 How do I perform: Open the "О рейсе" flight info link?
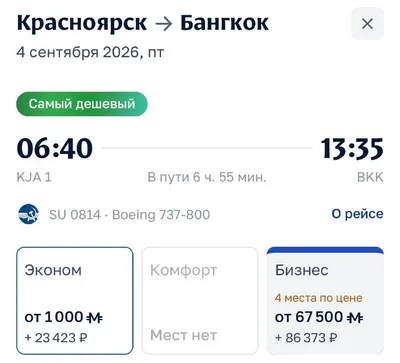(x=357, y=214)
